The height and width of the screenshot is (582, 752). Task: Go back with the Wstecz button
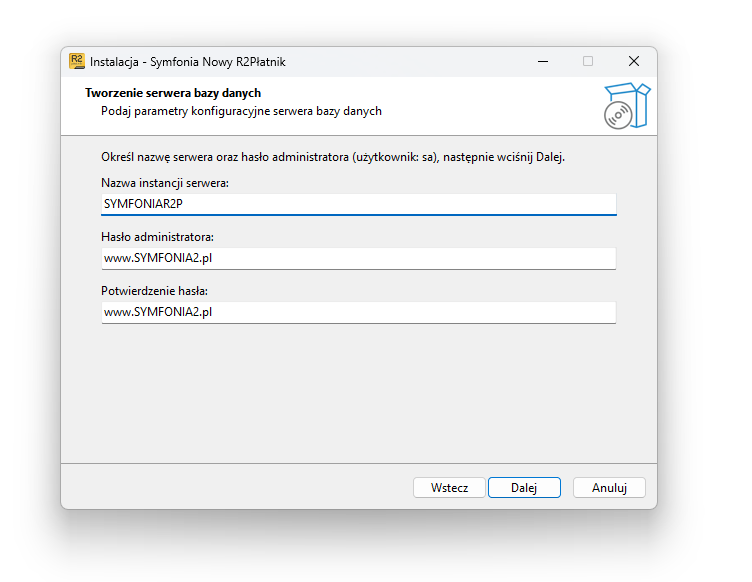pyautogui.click(x=449, y=488)
